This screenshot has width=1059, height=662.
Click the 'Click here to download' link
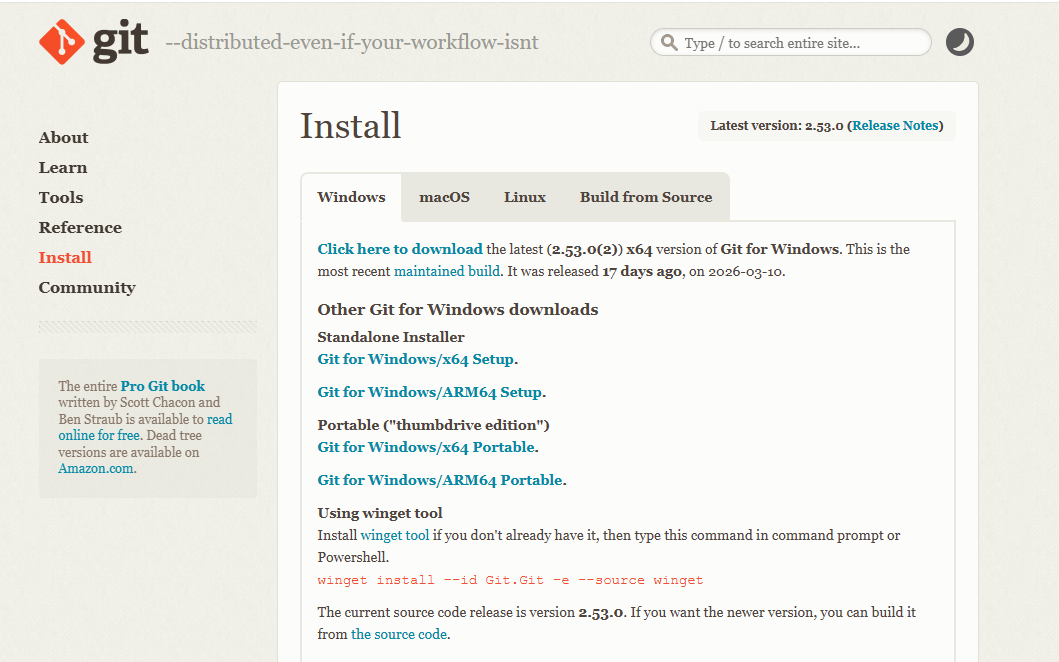pyautogui.click(x=400, y=249)
